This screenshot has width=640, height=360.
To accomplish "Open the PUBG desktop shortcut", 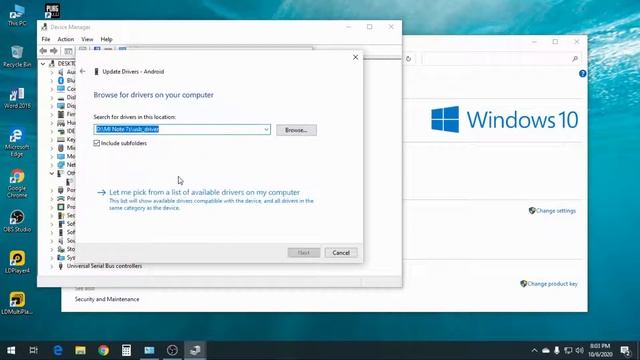I will coord(52,11).
